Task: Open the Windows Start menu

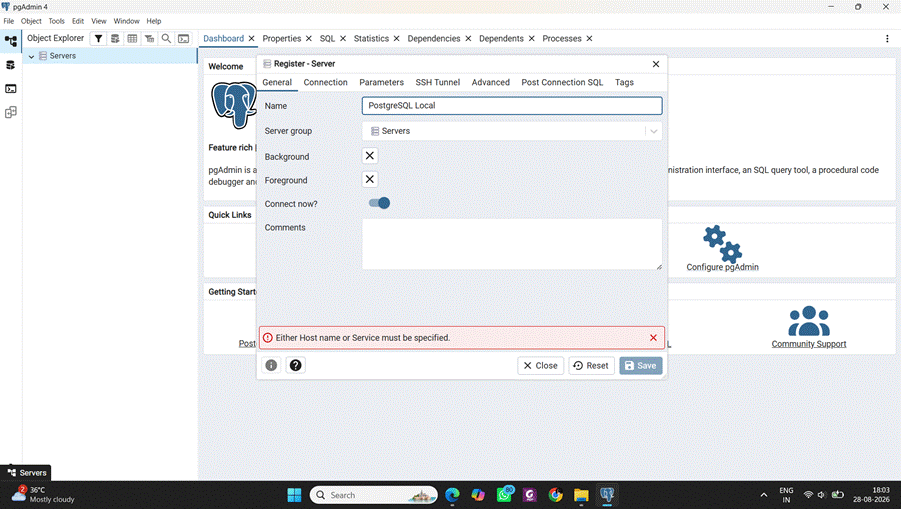Action: pyautogui.click(x=294, y=495)
